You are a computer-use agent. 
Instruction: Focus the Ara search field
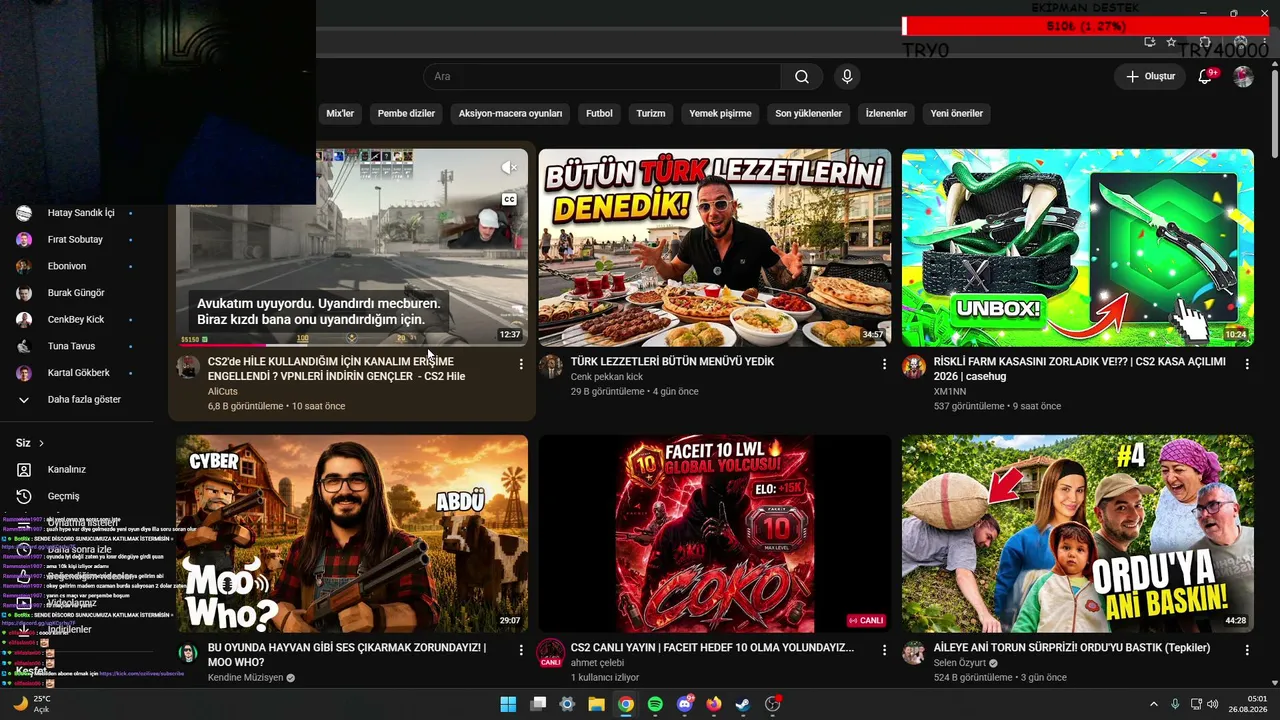point(602,77)
